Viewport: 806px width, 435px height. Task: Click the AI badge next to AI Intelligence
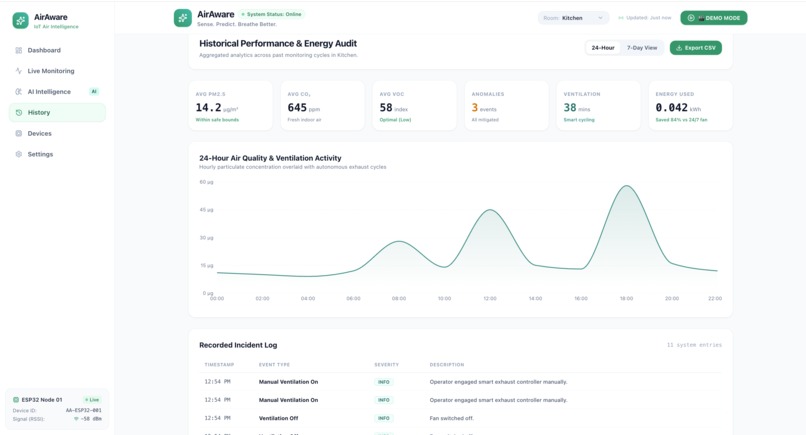(94, 92)
